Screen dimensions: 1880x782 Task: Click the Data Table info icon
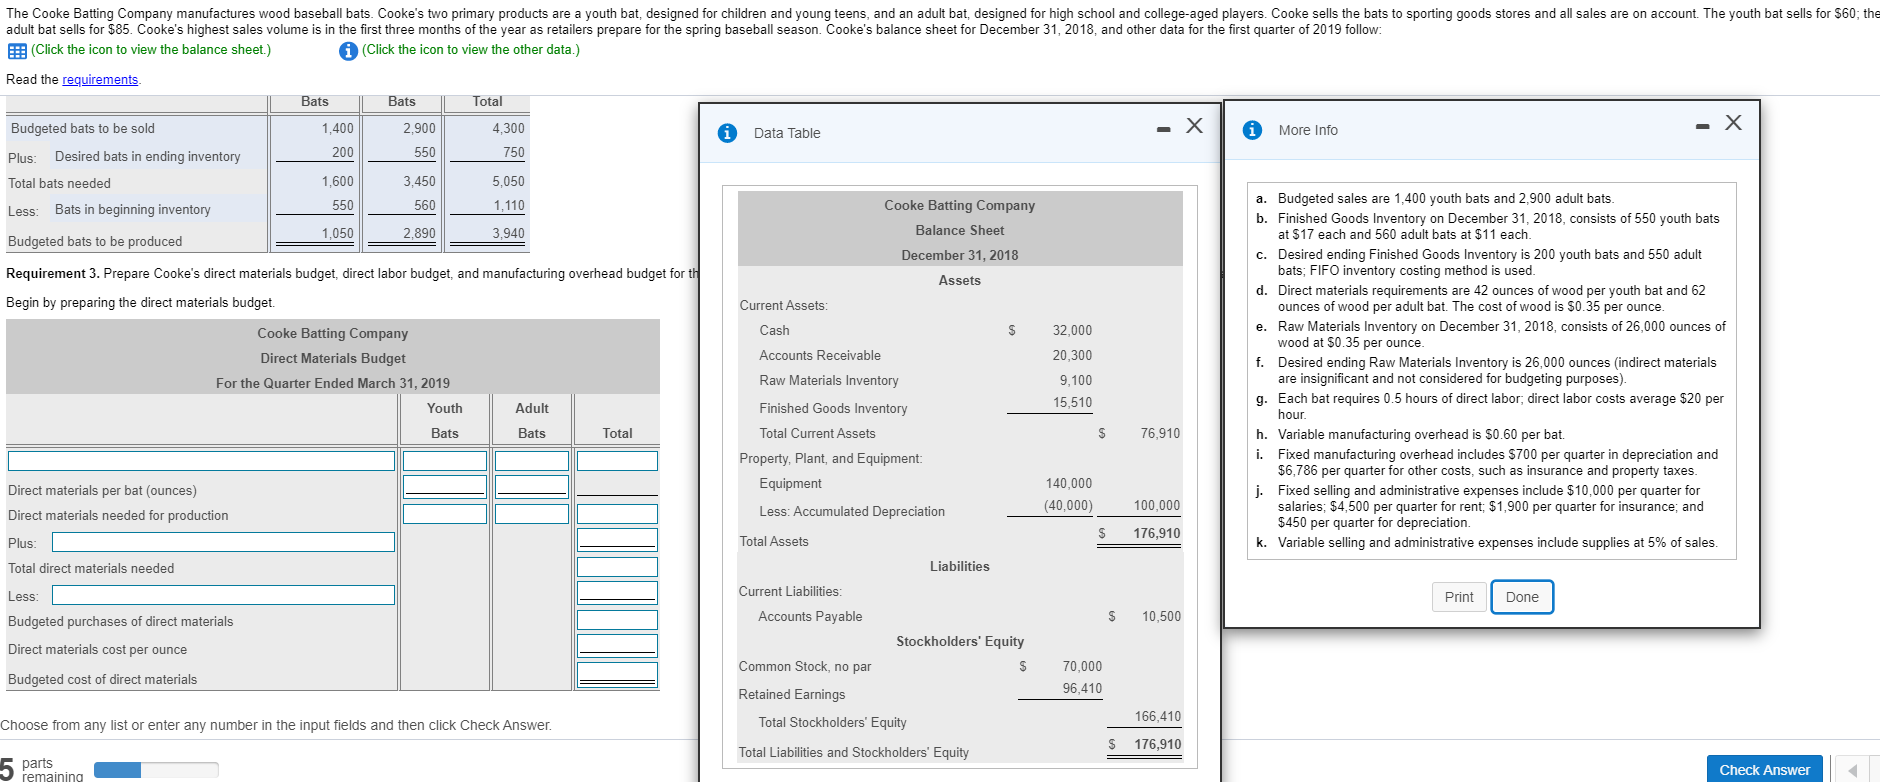tap(728, 133)
